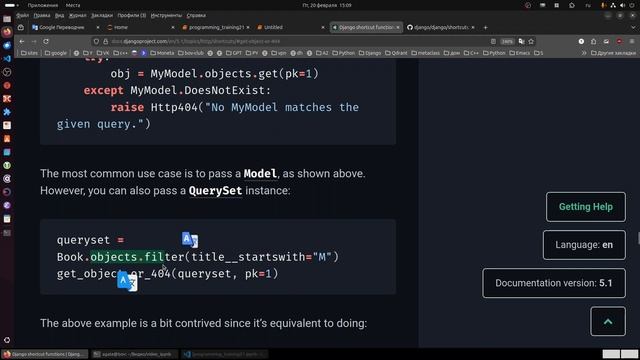The width and height of the screenshot is (640, 360).
Task: Open the Файл menu
Action: tap(22, 16)
